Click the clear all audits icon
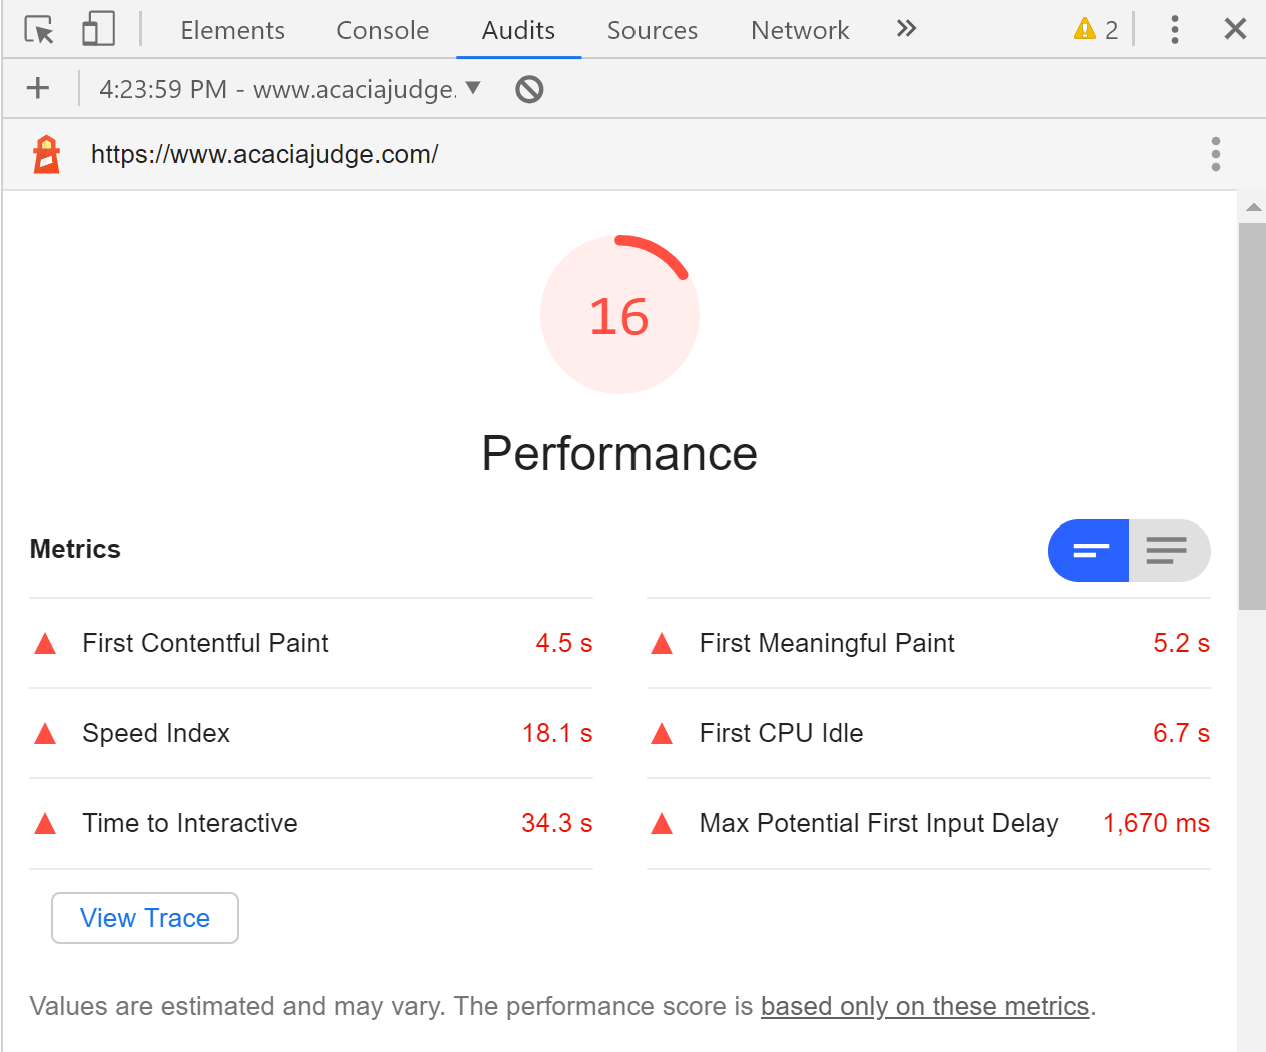 (529, 90)
